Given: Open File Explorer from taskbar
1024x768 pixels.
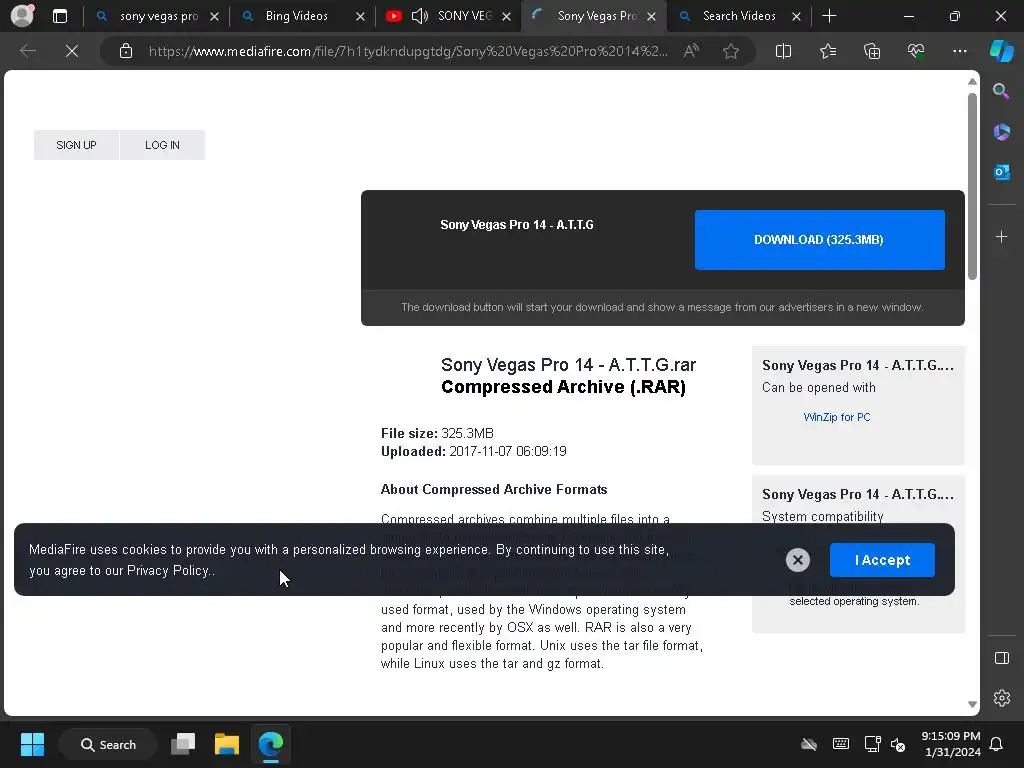Looking at the screenshot, I should pos(227,744).
